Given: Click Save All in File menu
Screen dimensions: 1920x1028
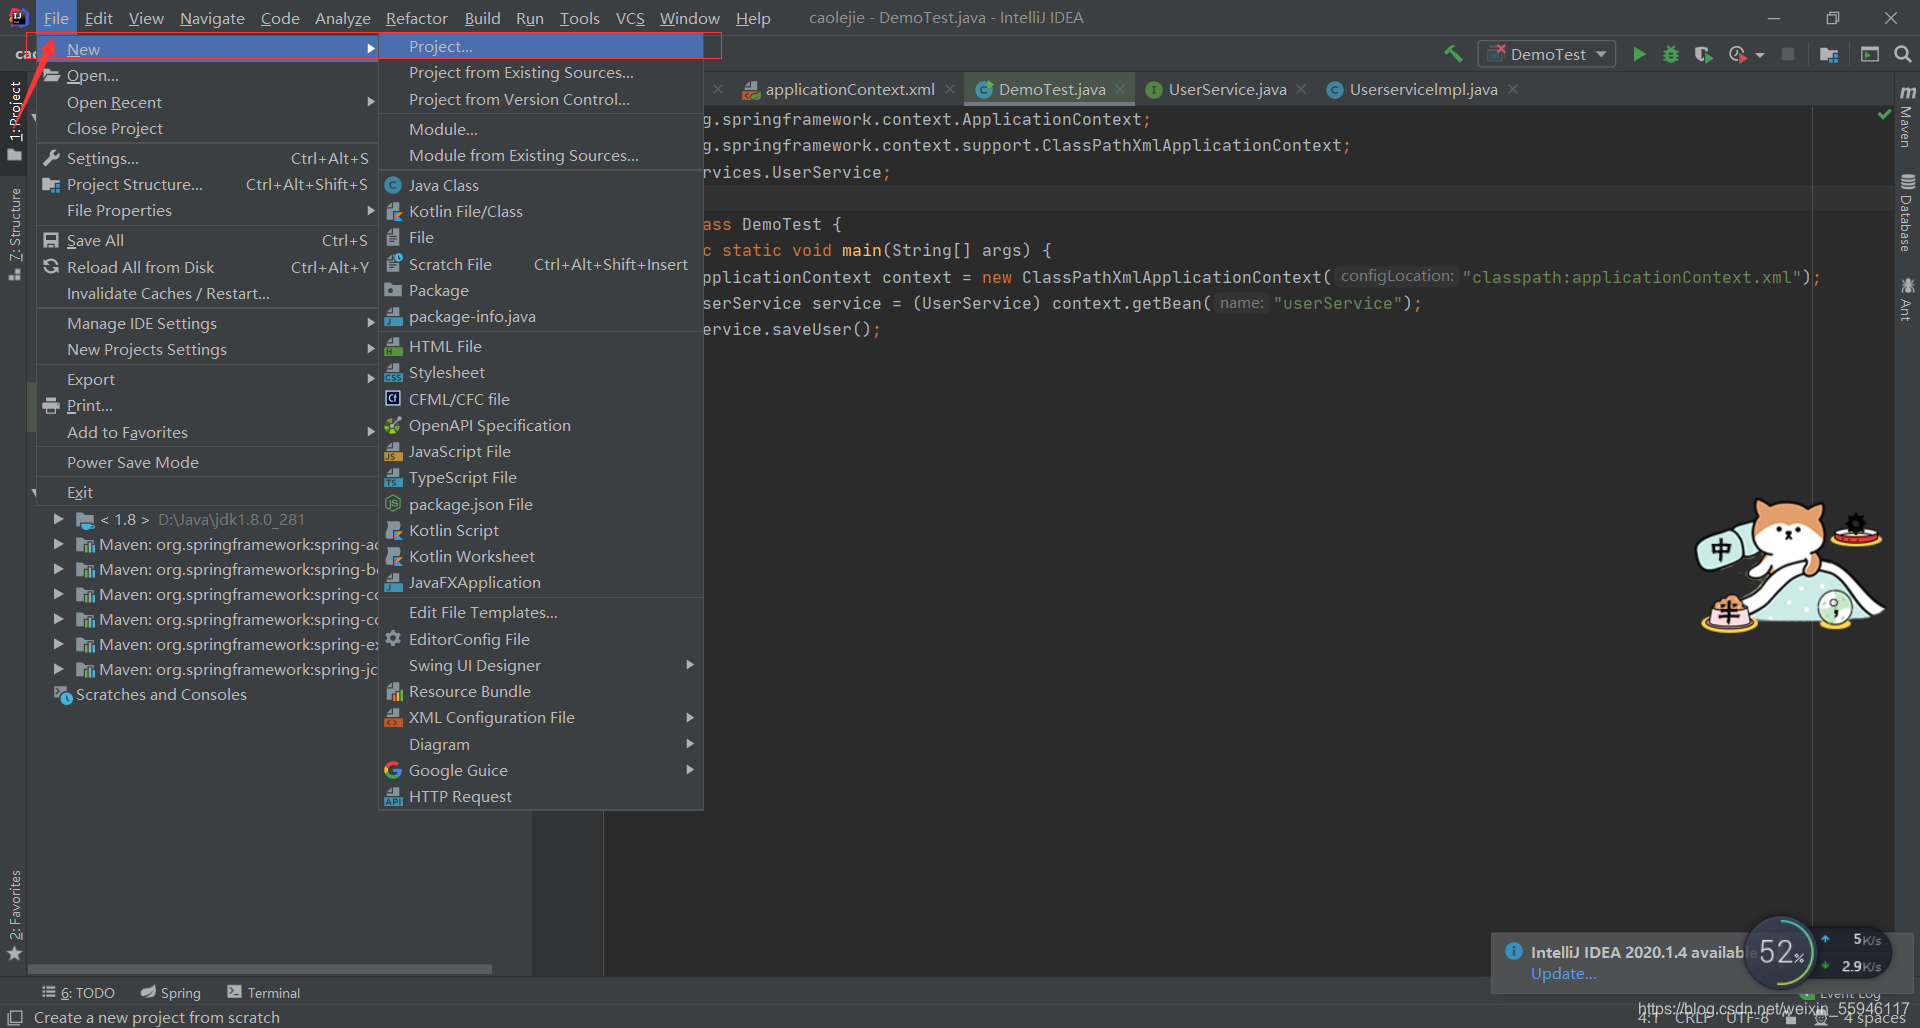Looking at the screenshot, I should [x=208, y=240].
